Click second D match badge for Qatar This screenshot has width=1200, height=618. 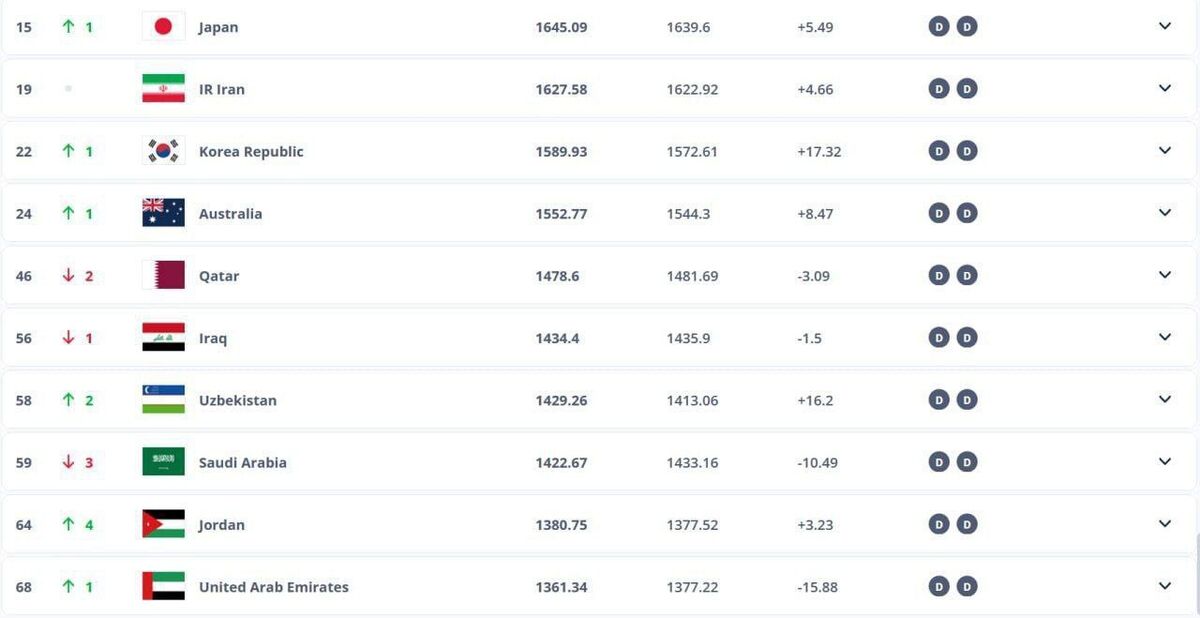pyautogui.click(x=966, y=275)
